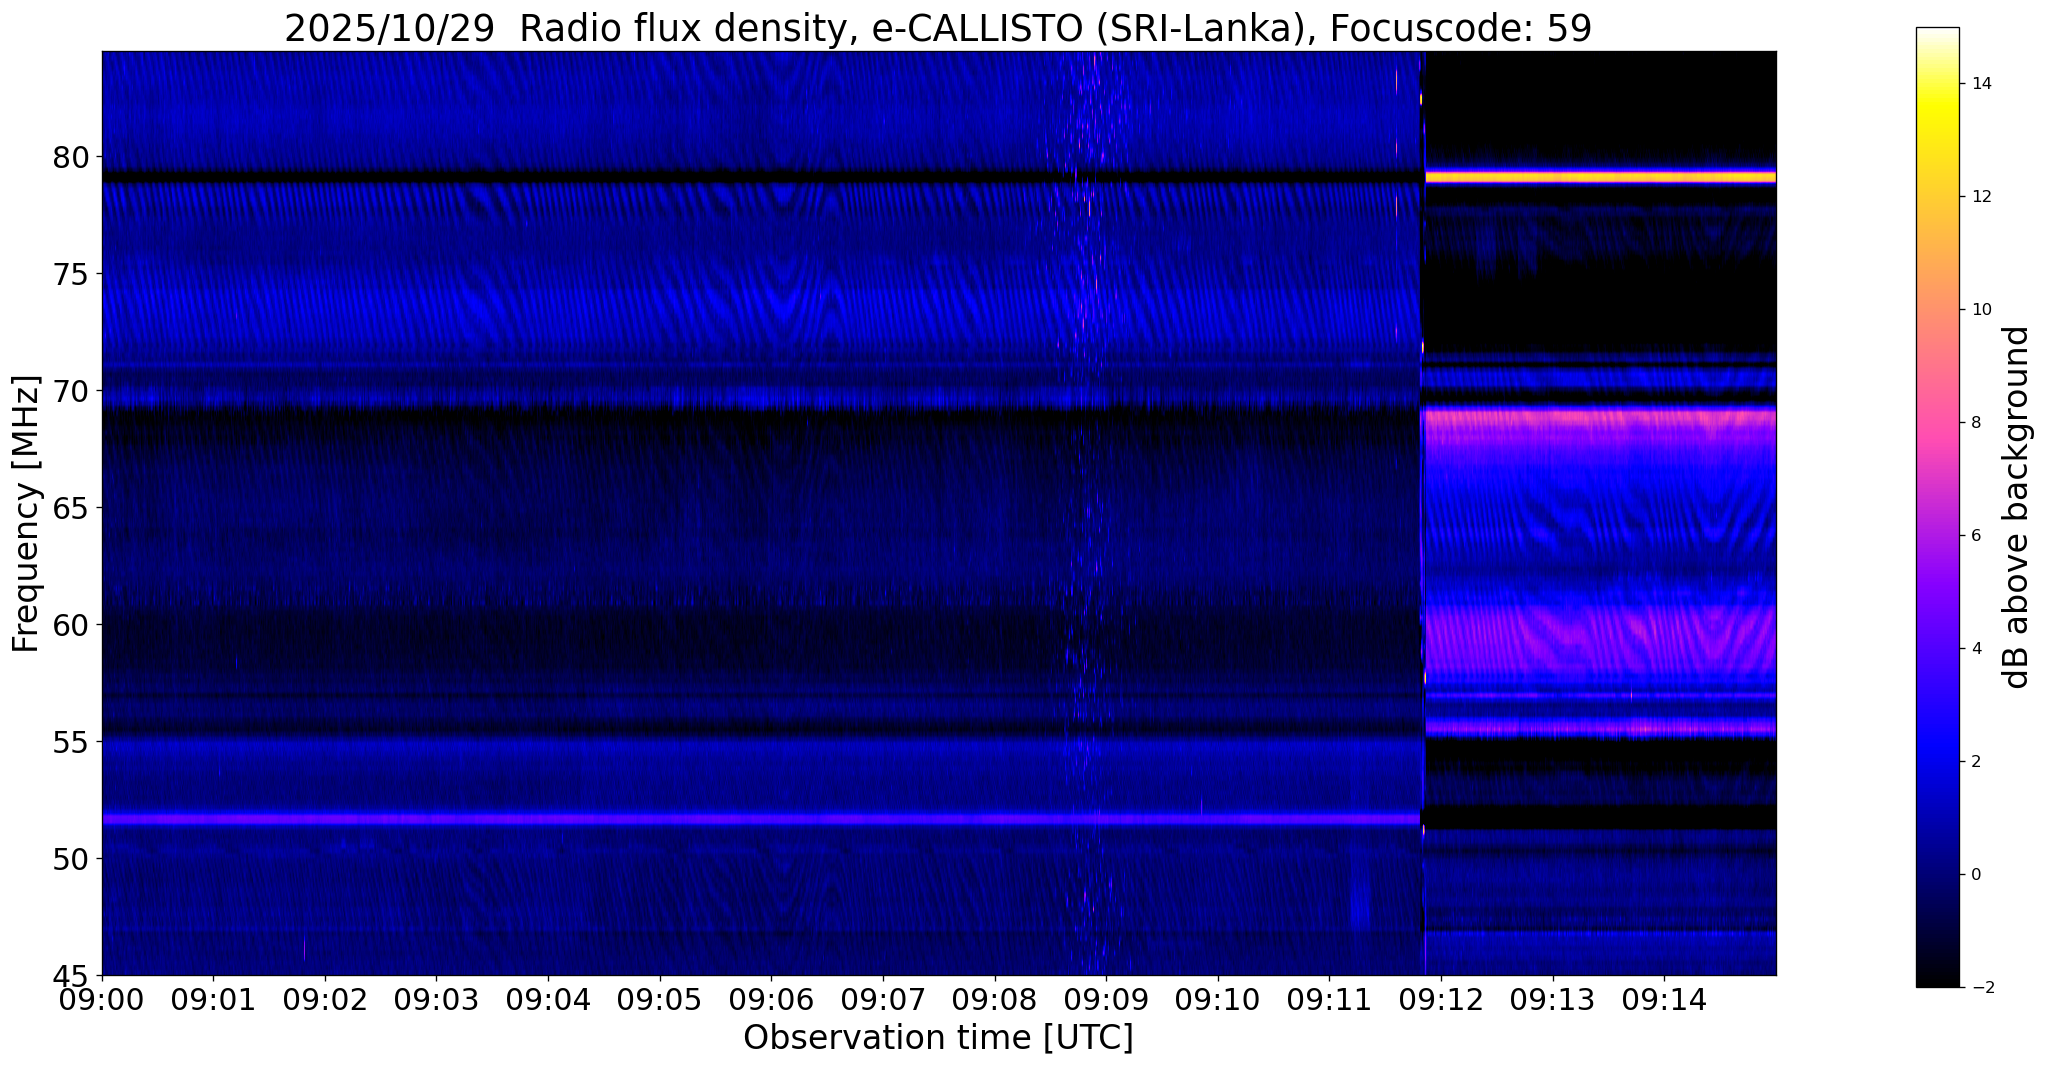Click the colorbar tick label 12
This screenshot has width=2047, height=1067.
pos(1980,197)
